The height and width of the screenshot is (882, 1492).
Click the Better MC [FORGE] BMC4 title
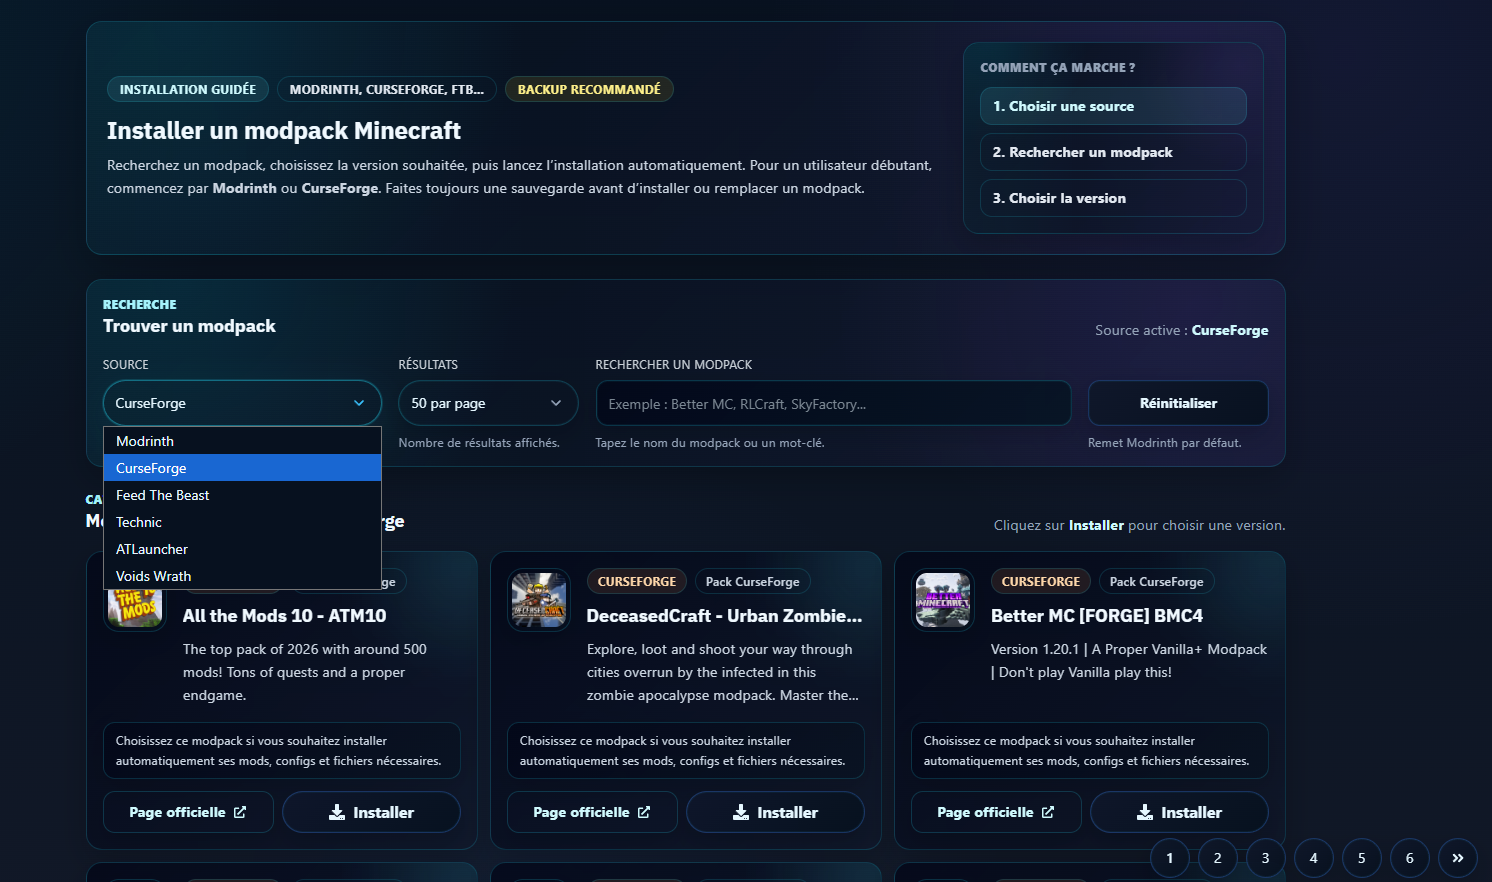pyautogui.click(x=1097, y=616)
